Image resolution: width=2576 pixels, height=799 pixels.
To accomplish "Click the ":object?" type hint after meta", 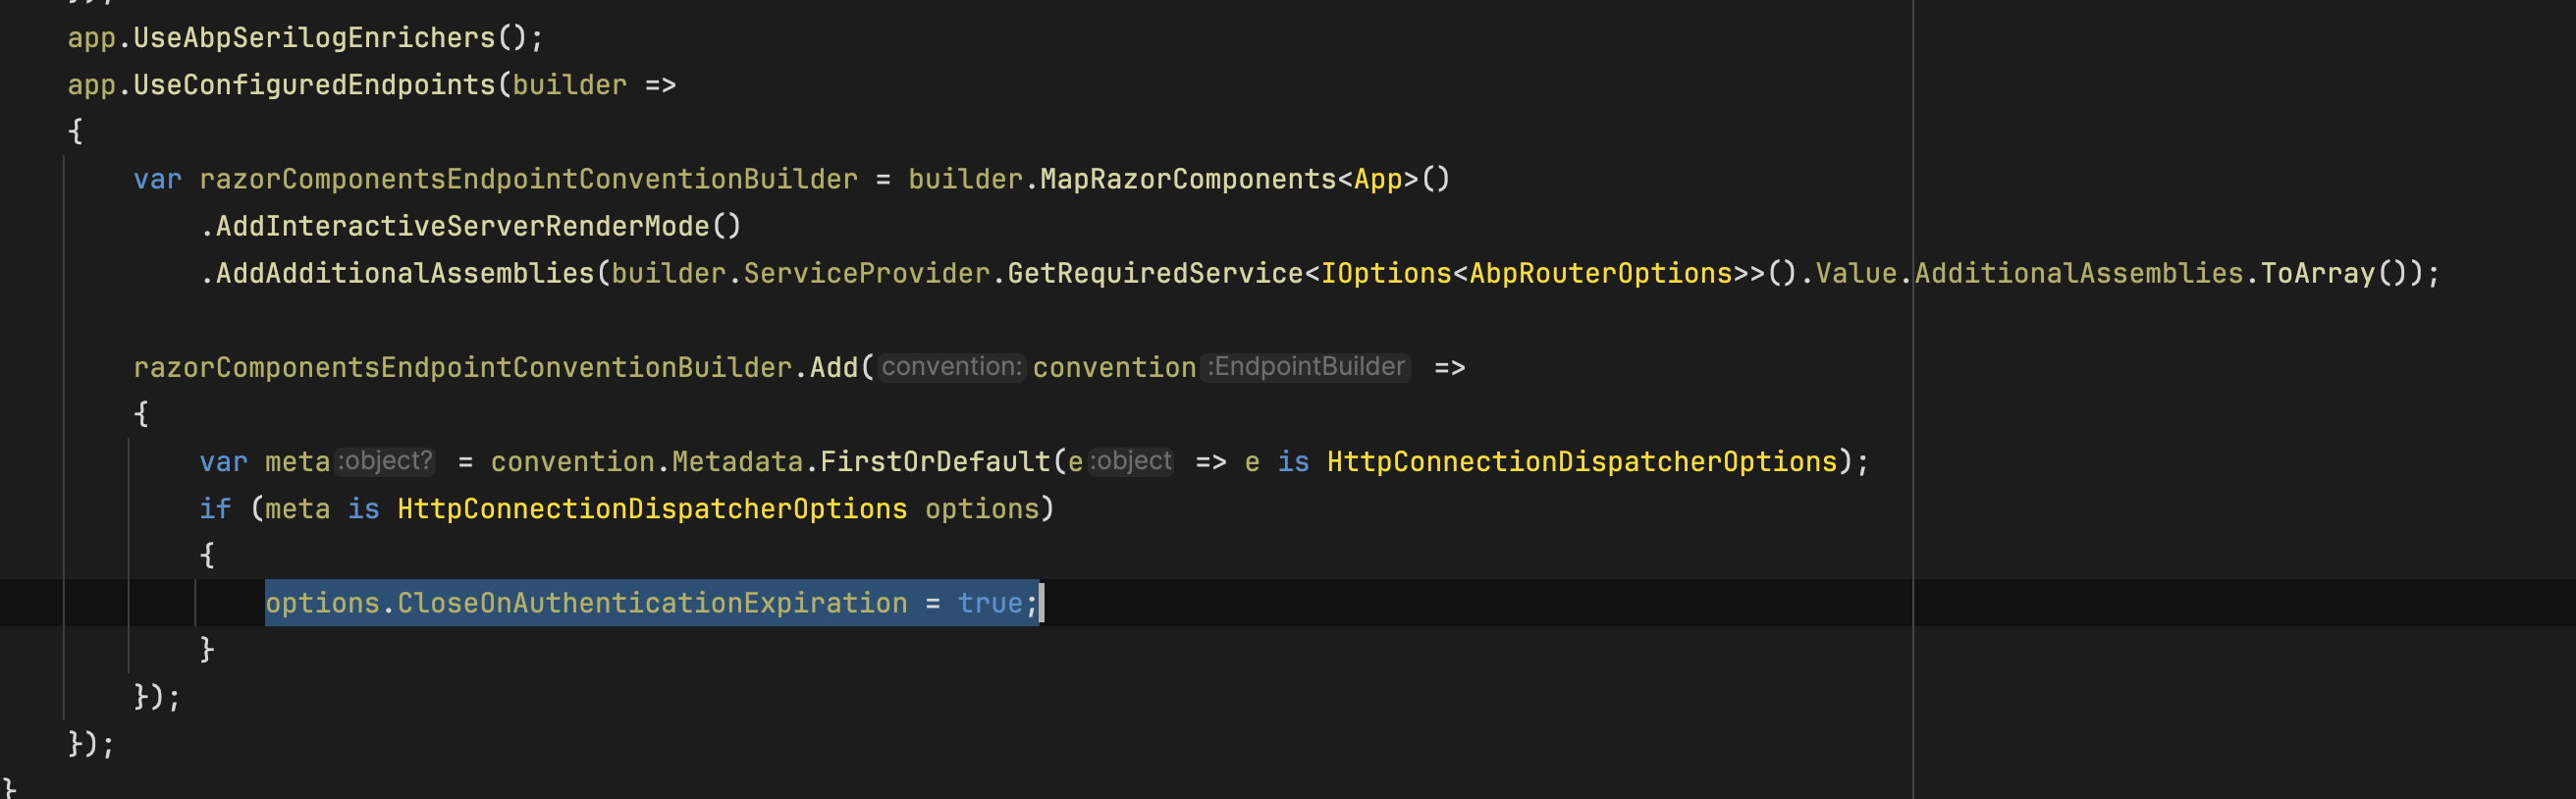I will [x=386, y=461].
